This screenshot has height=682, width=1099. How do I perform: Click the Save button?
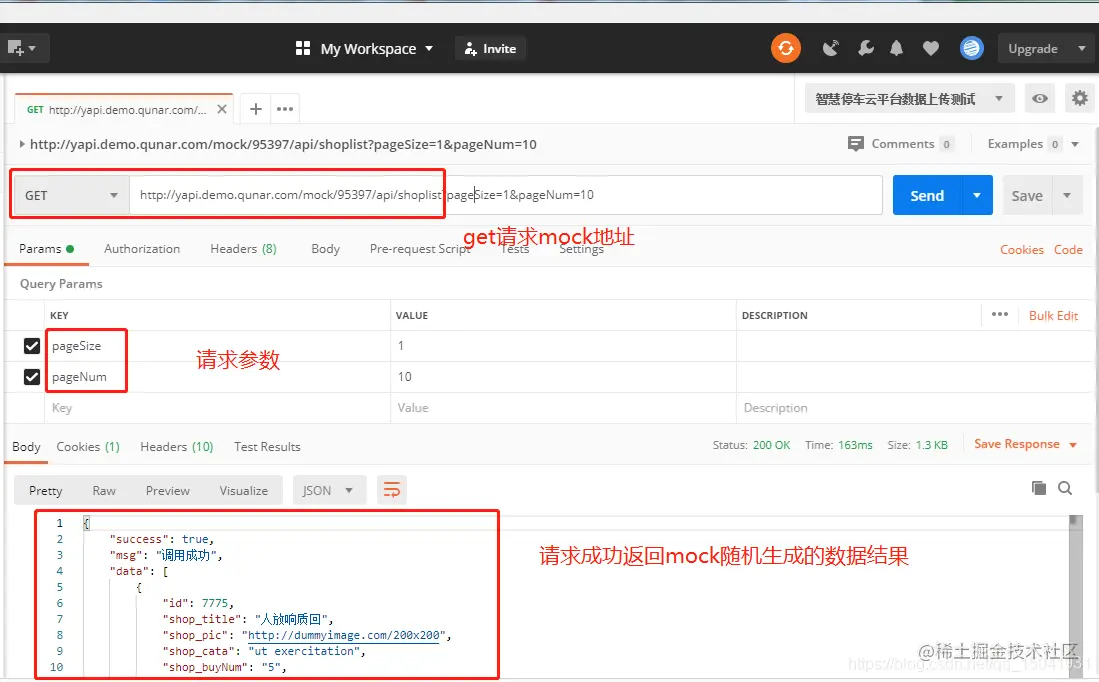(1027, 196)
